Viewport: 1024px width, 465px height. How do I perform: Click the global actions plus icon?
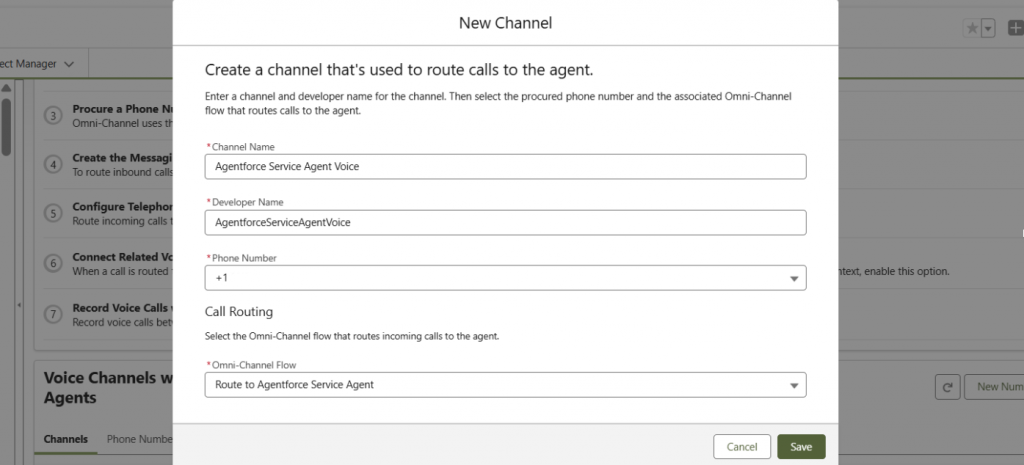tap(1016, 29)
